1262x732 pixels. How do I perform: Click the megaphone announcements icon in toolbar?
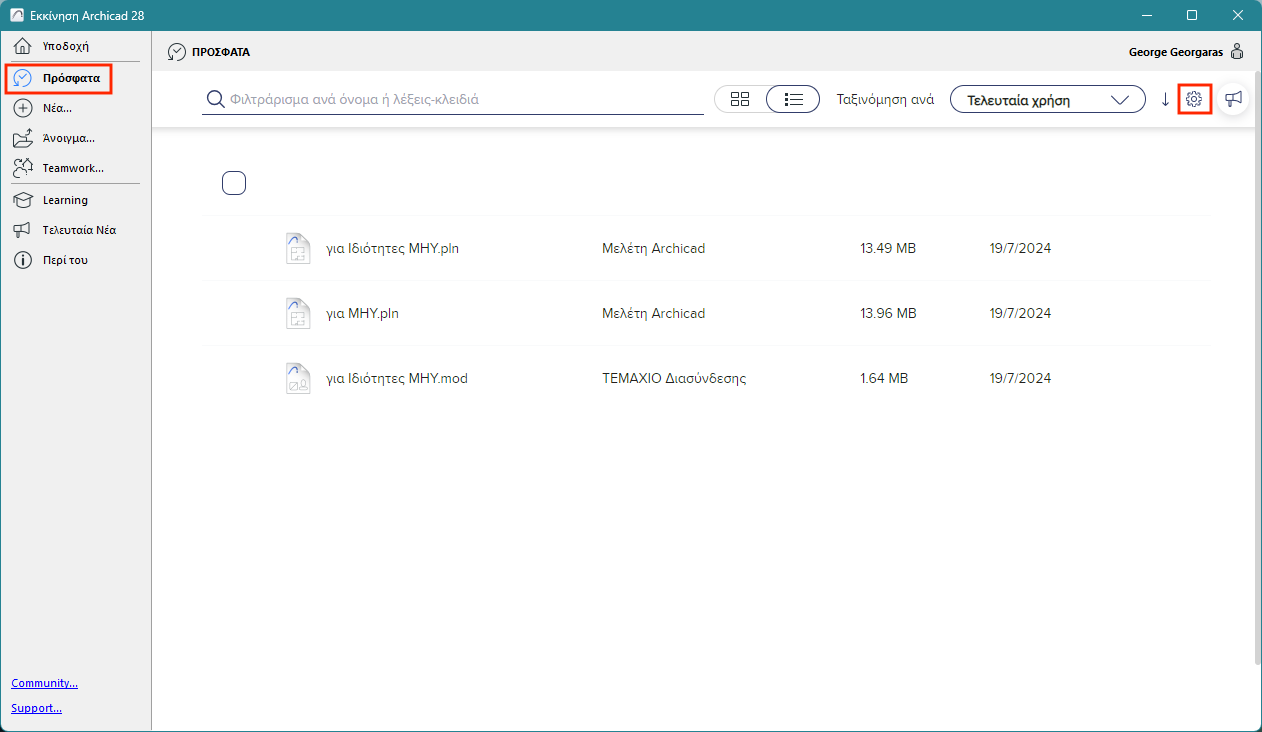tap(1234, 99)
